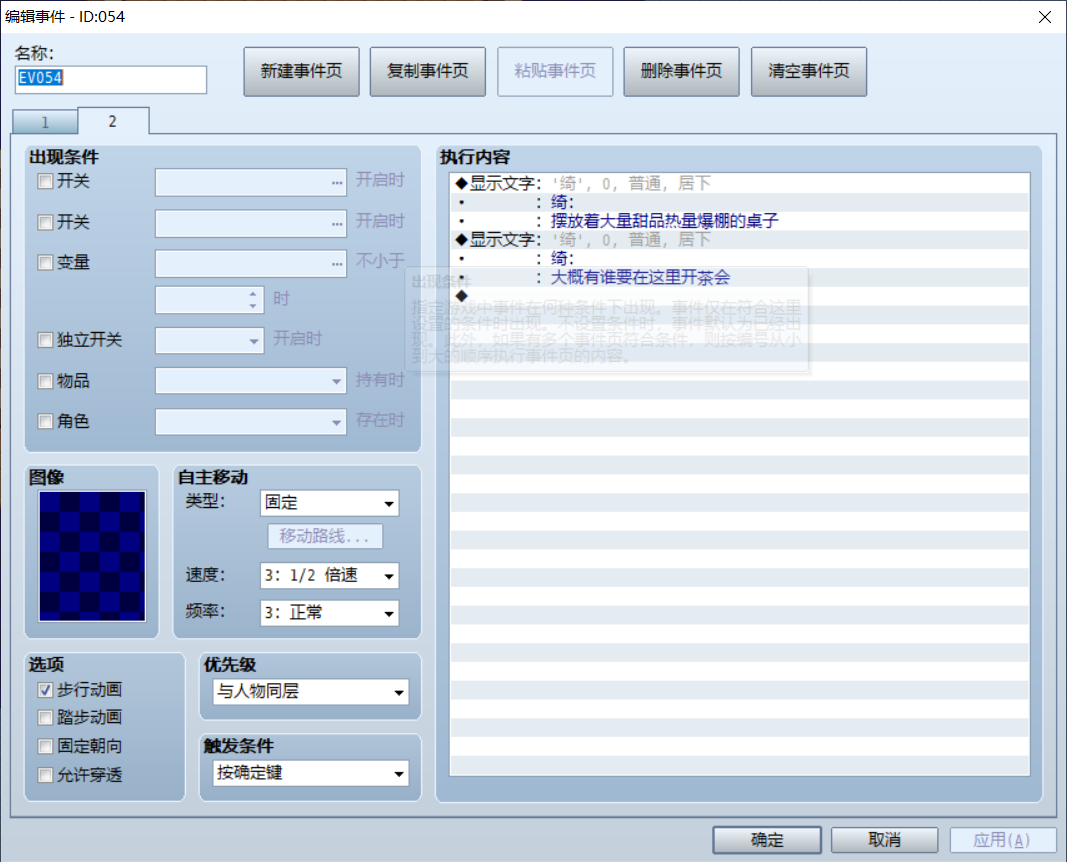The height and width of the screenshot is (862, 1067).
Task: Select the first 显示文字 command row
Action: pyautogui.click(x=740, y=184)
